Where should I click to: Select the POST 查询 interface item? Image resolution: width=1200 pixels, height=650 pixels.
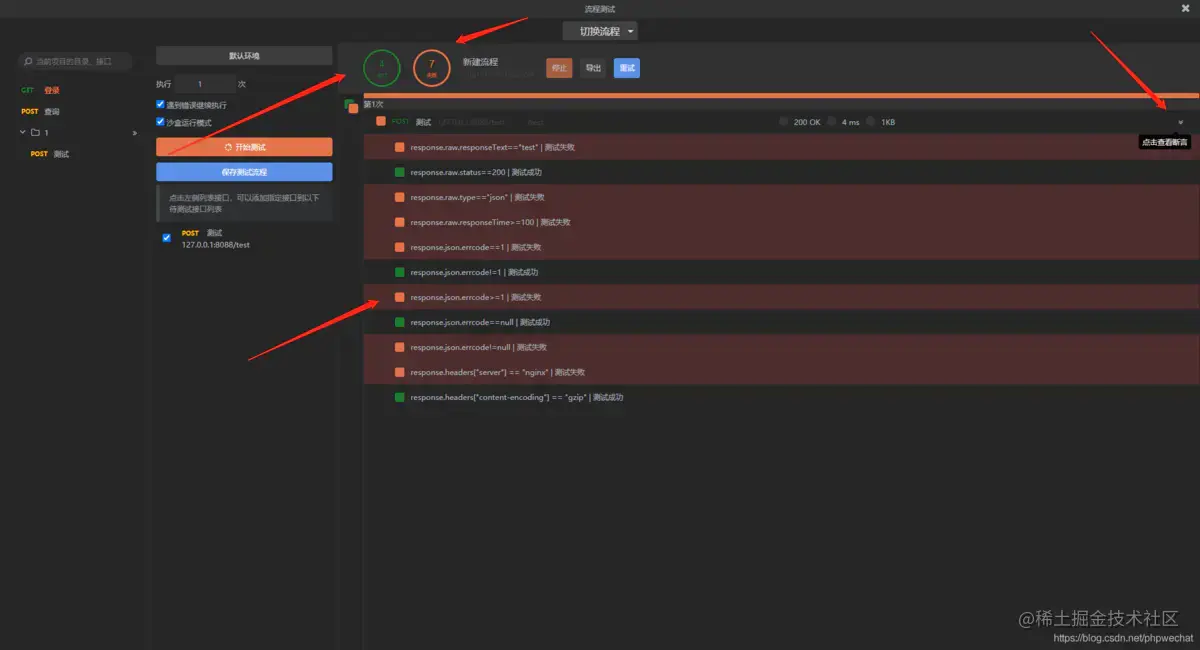pyautogui.click(x=40, y=111)
